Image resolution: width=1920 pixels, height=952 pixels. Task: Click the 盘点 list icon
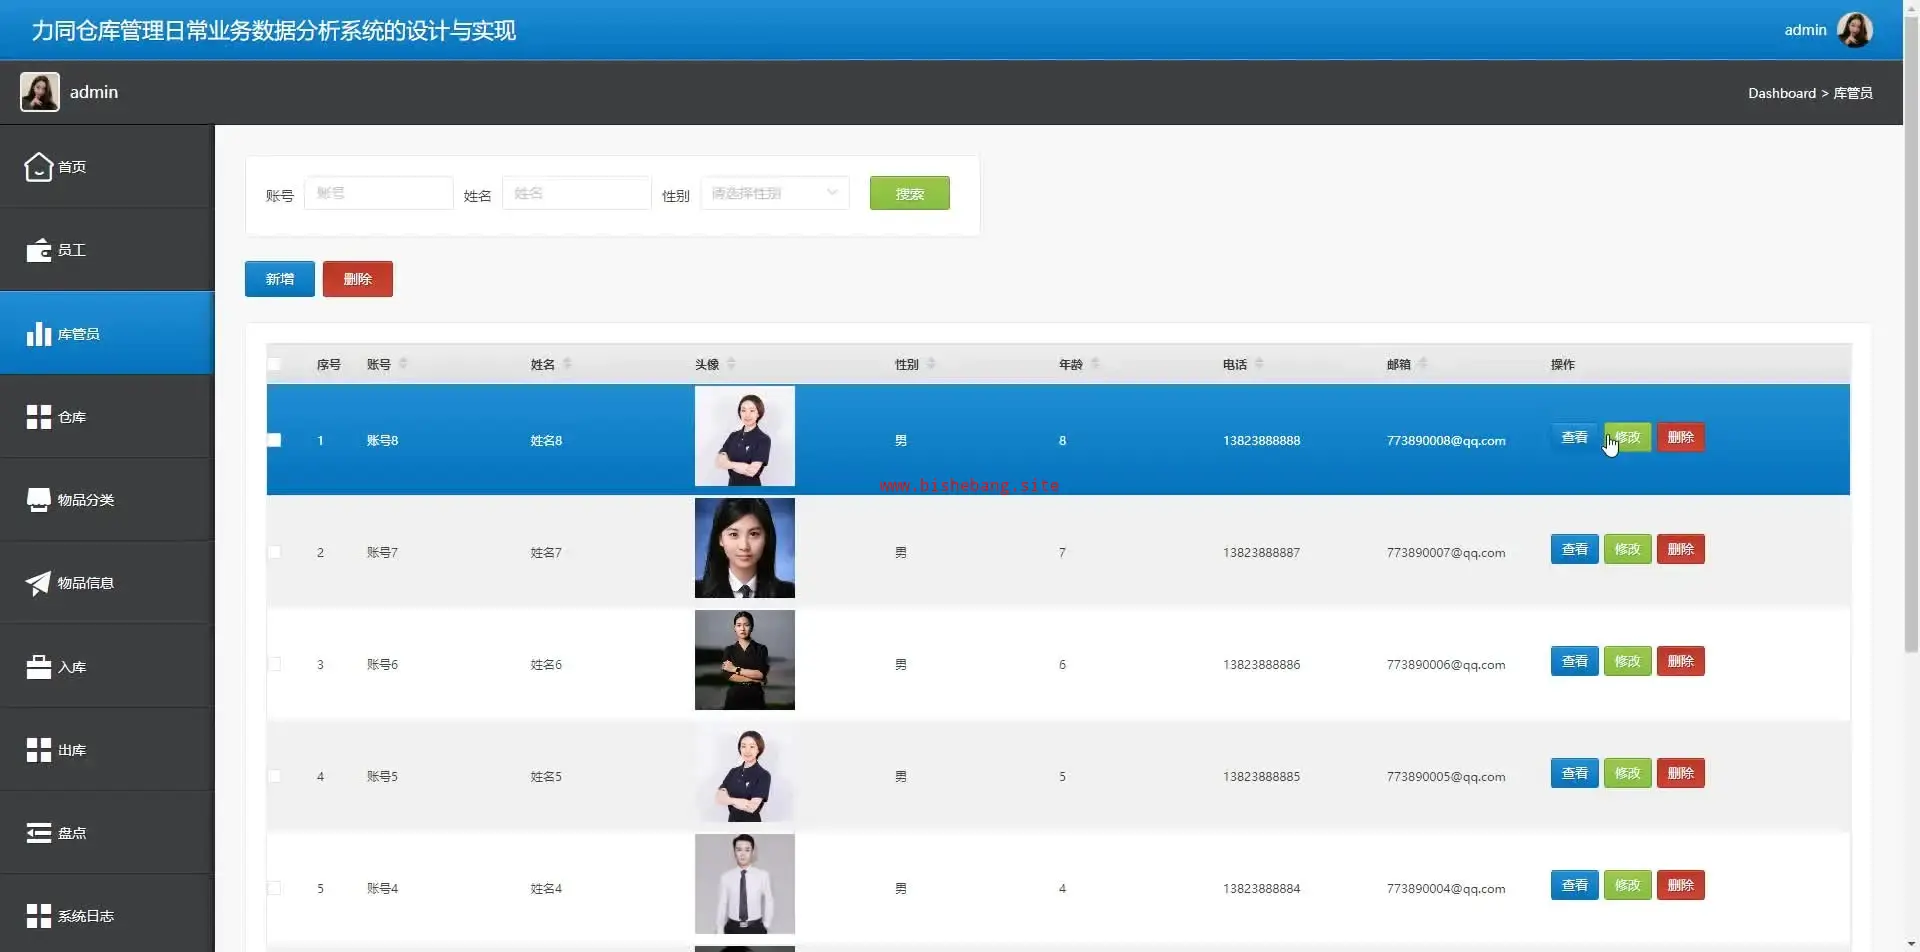point(38,833)
